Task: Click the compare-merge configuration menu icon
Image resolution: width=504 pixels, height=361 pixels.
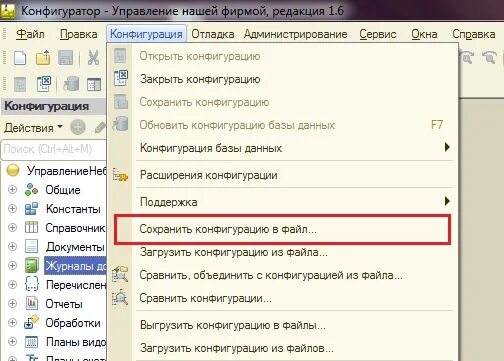Action: pos(120,274)
